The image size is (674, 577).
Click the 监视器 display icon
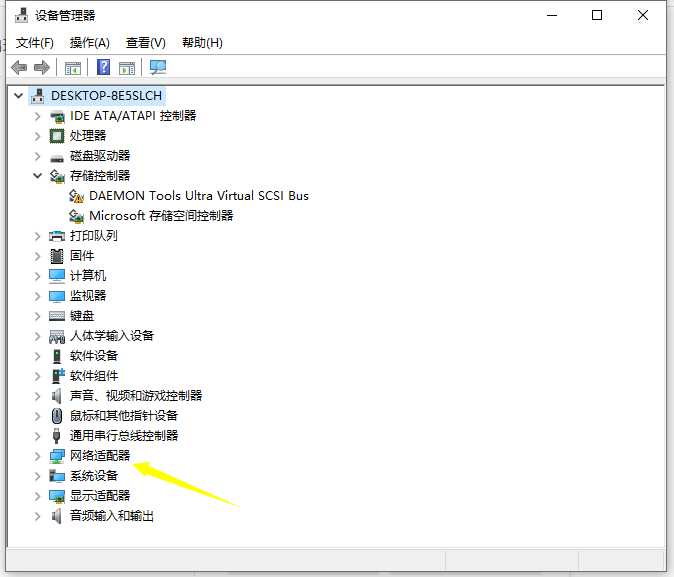[57, 296]
